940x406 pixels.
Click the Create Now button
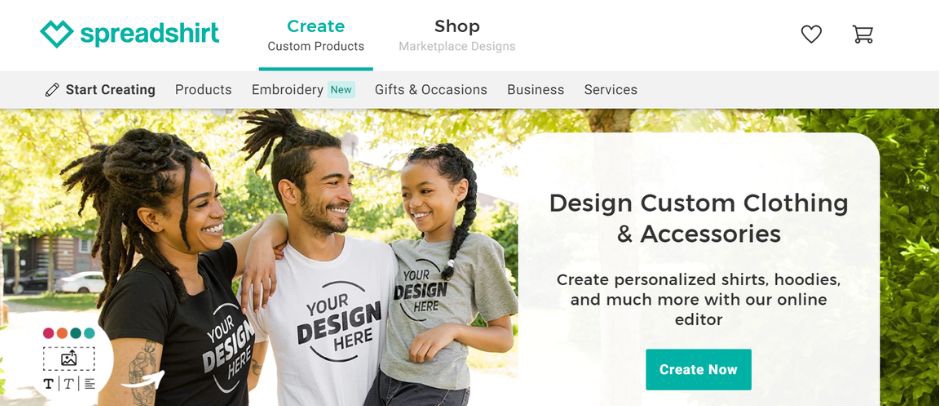[x=698, y=369]
